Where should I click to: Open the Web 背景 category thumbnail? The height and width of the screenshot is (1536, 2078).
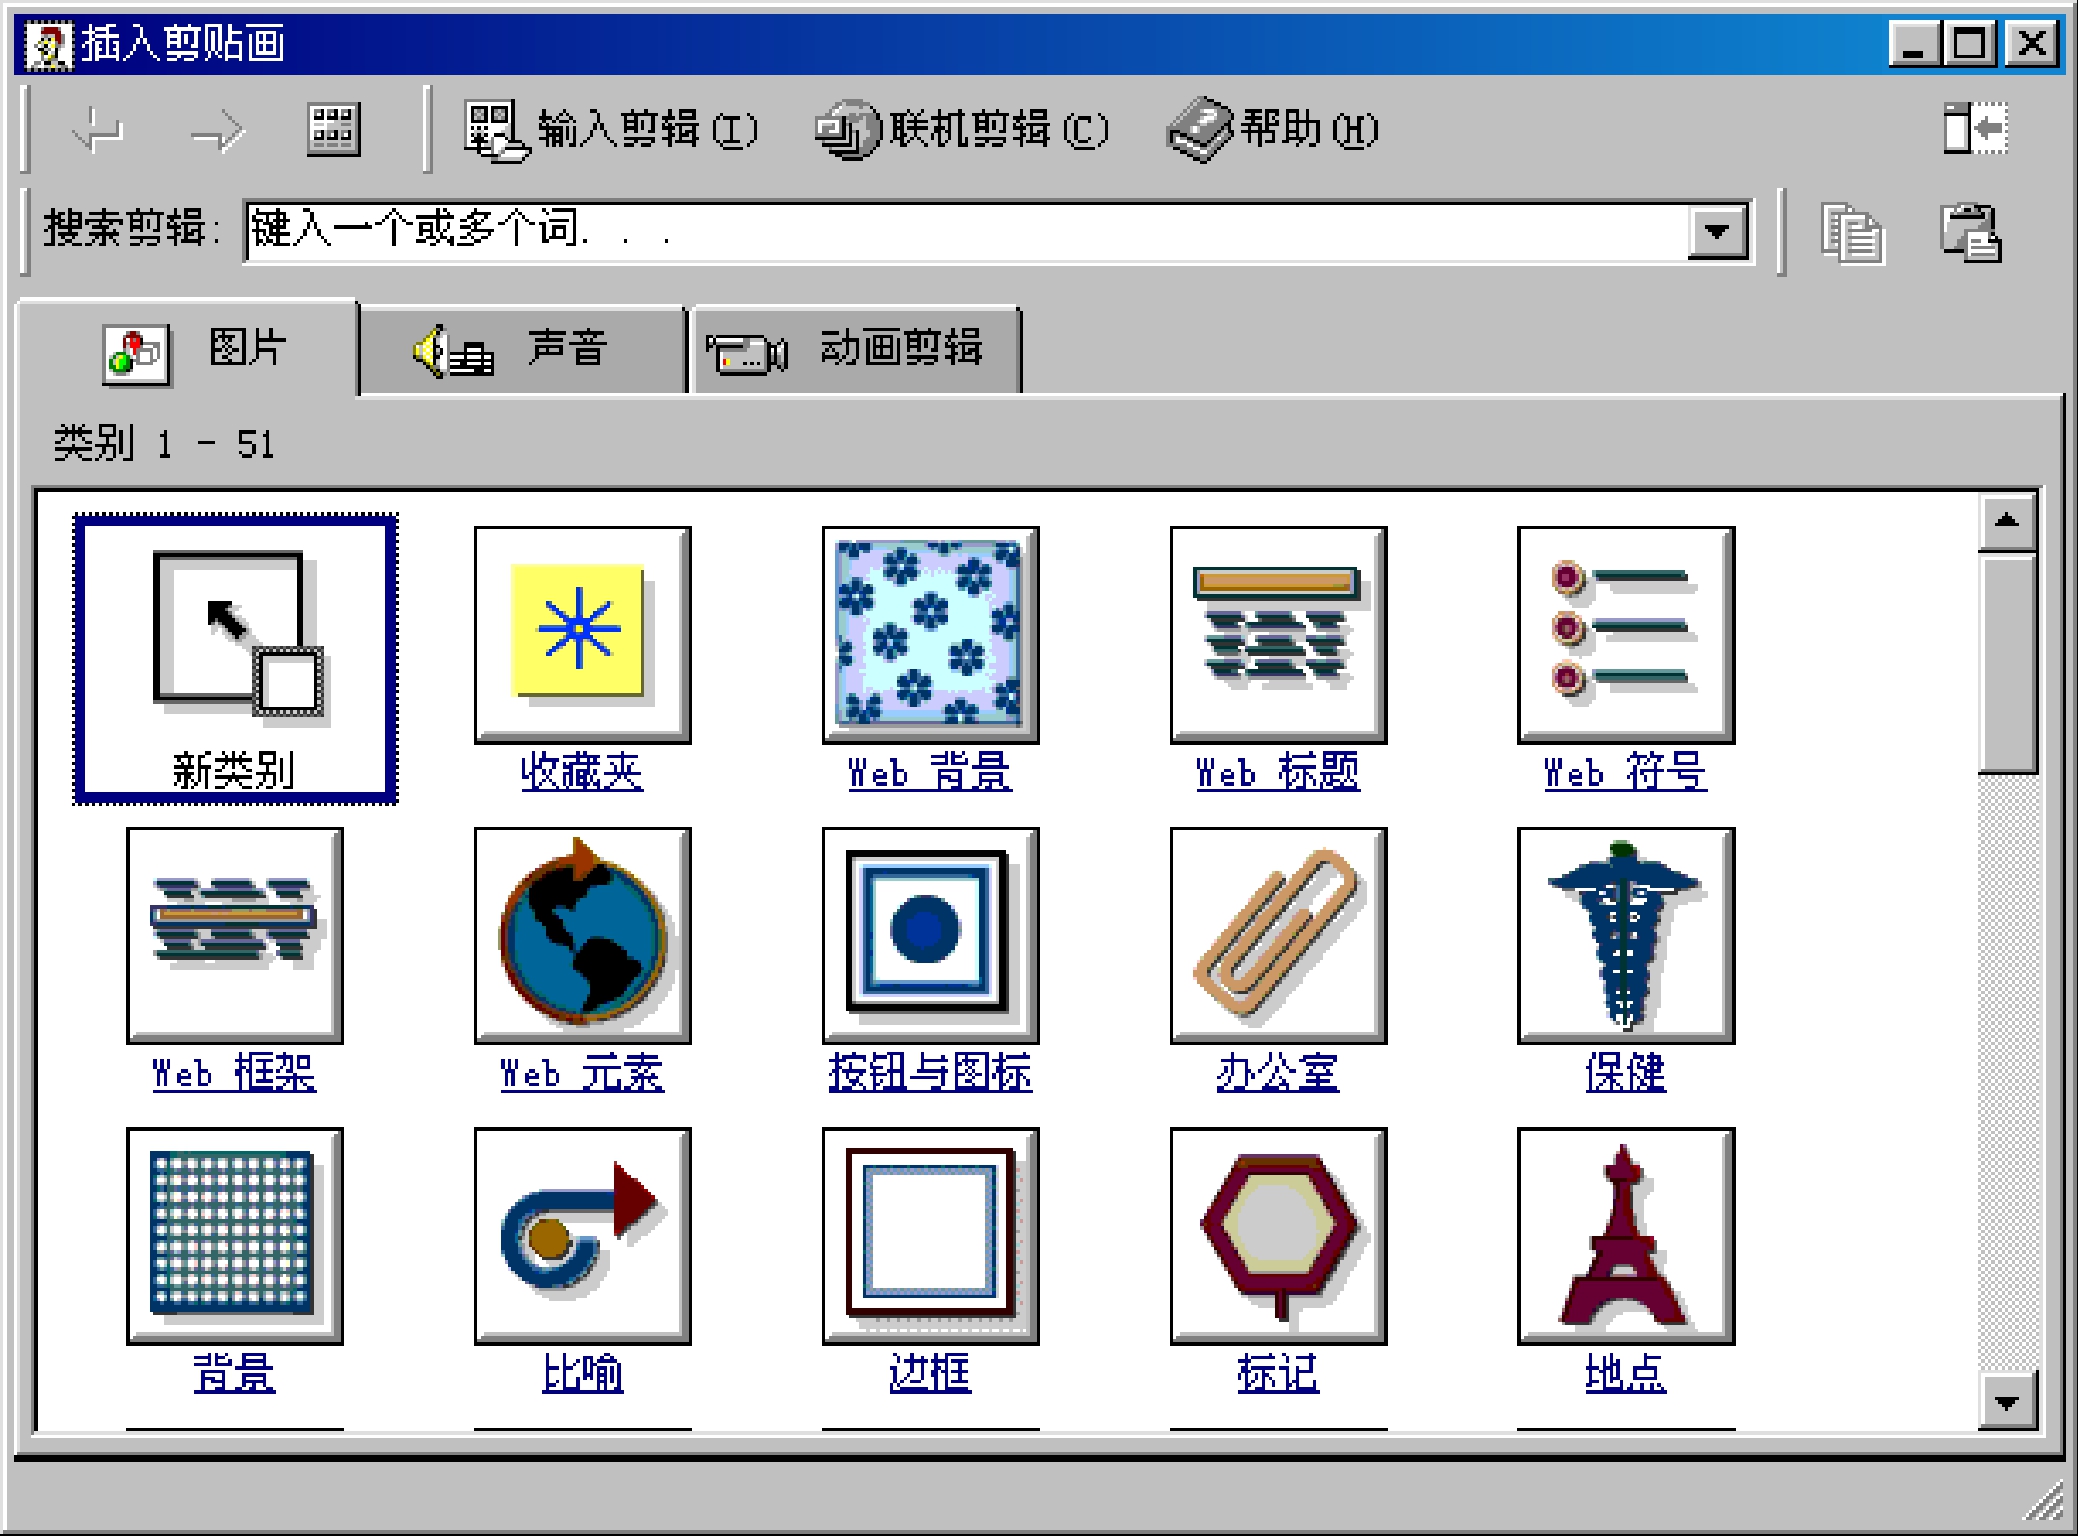[930, 637]
